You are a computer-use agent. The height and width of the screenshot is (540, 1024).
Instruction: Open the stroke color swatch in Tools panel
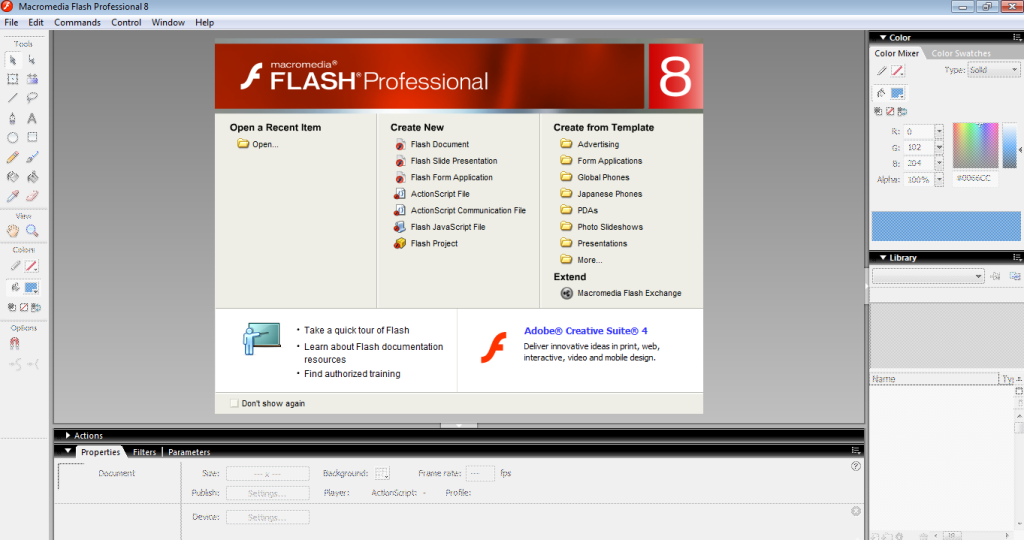coord(31,266)
